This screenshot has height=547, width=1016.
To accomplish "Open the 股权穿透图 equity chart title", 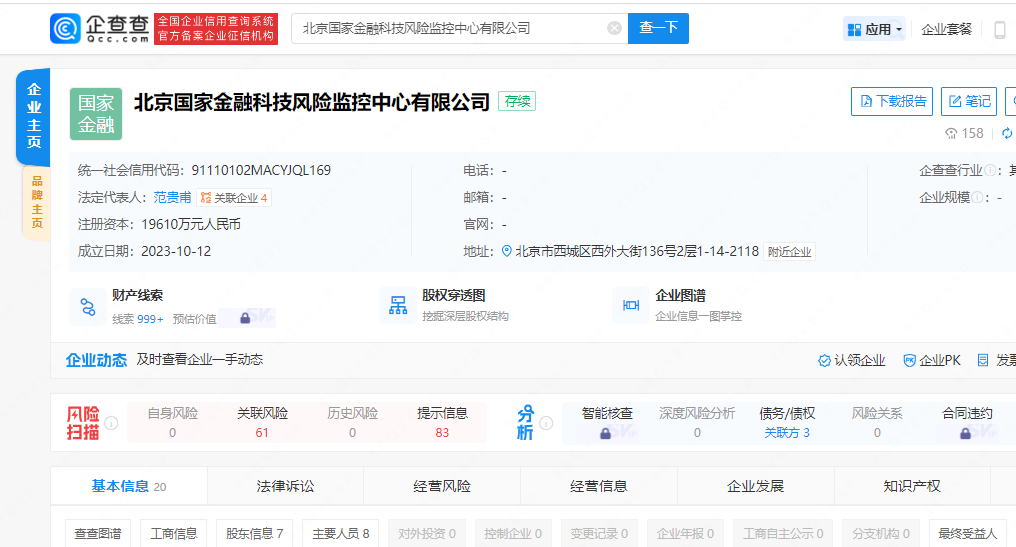I will [x=454, y=296].
